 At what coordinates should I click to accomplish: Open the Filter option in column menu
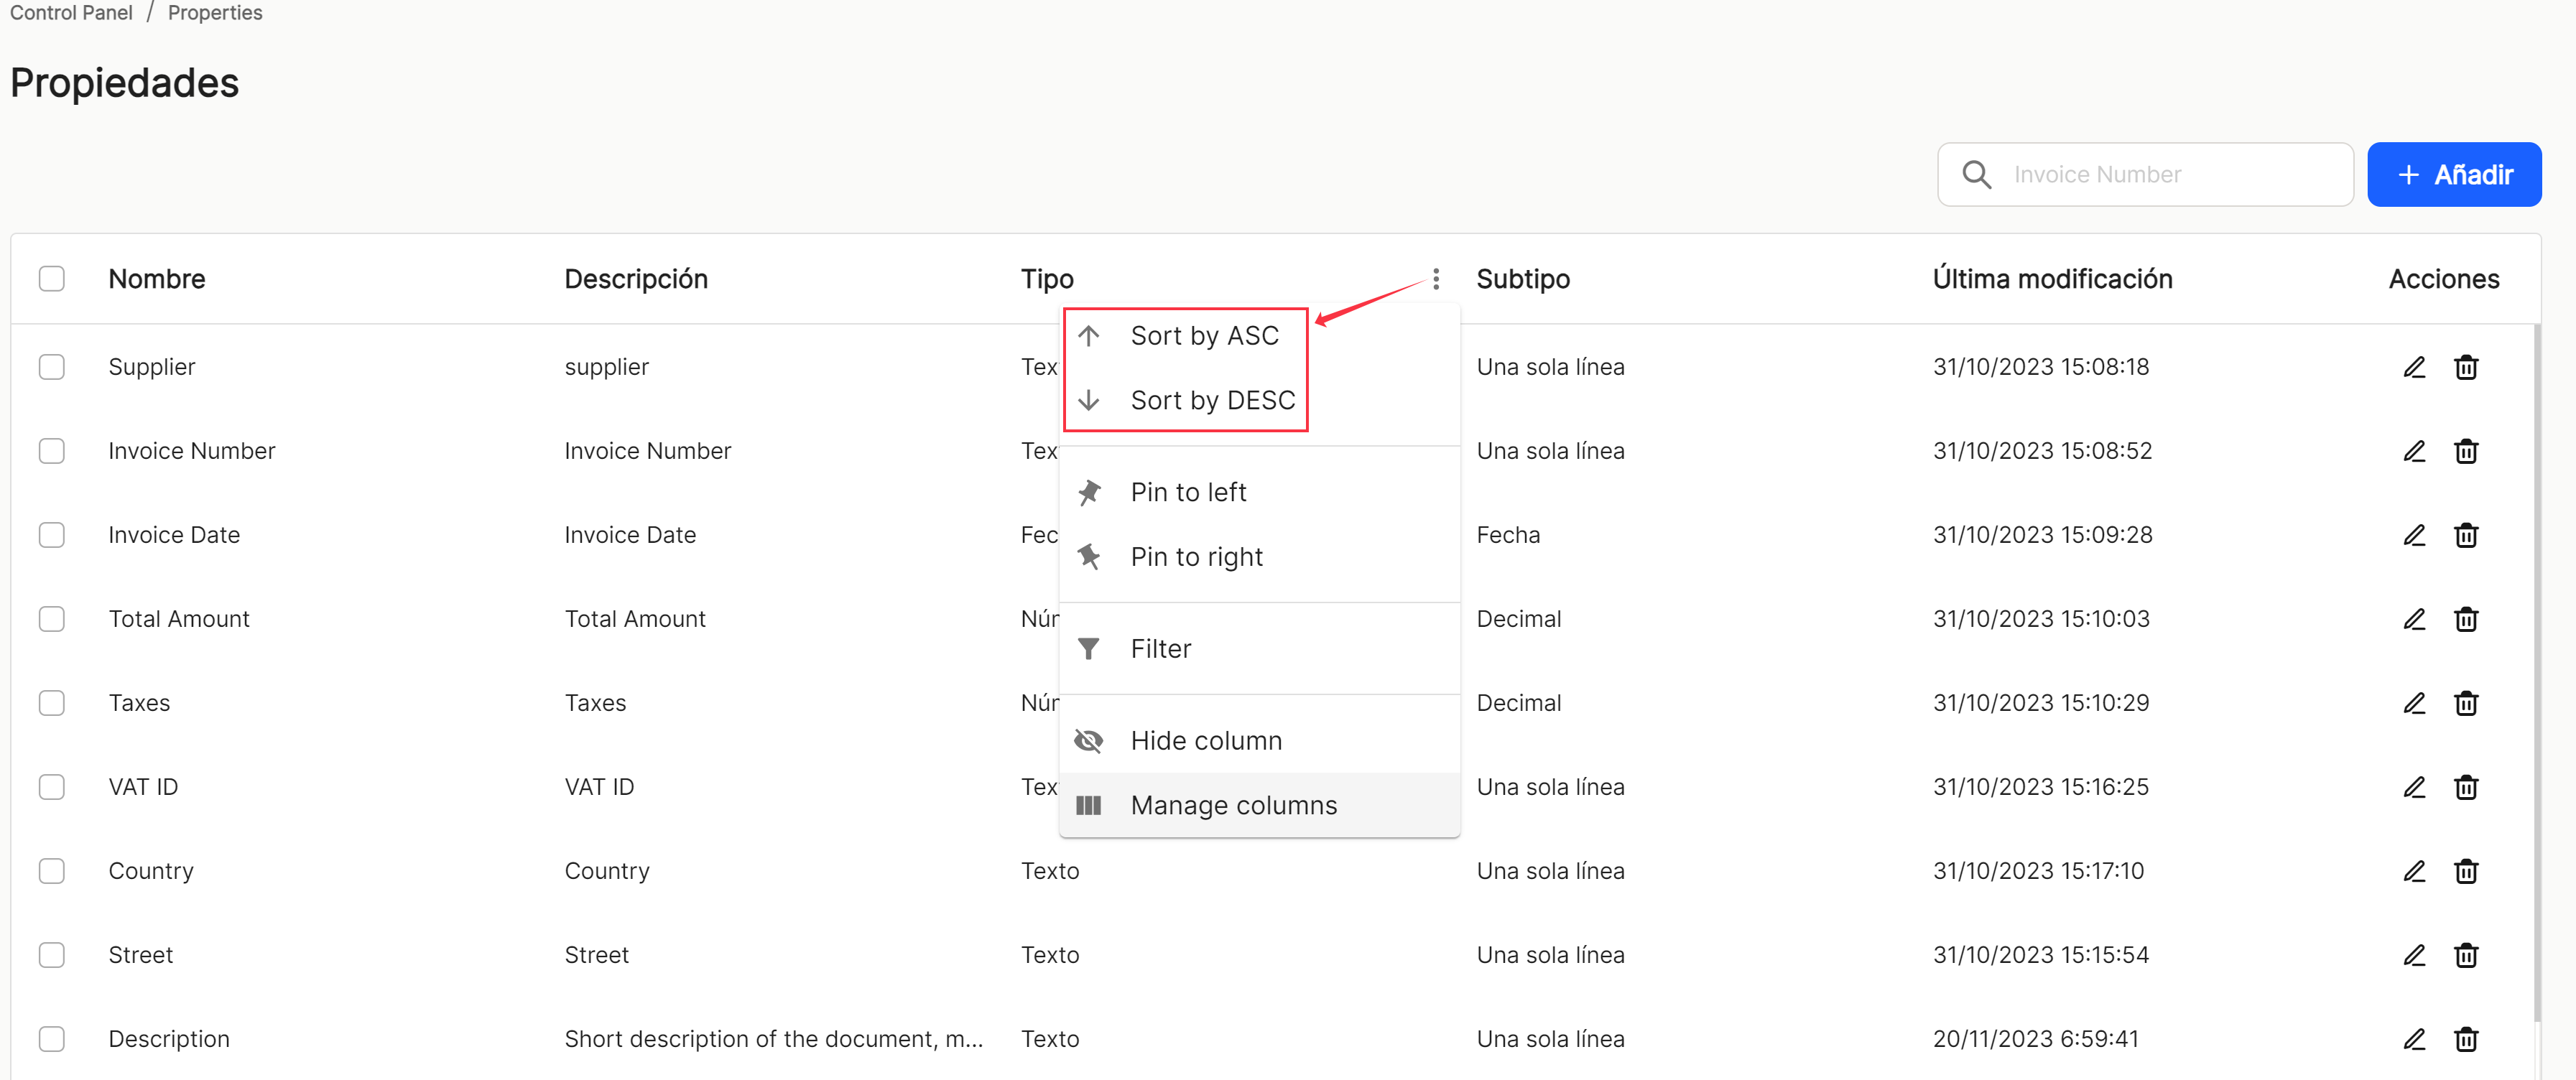click(1259, 649)
